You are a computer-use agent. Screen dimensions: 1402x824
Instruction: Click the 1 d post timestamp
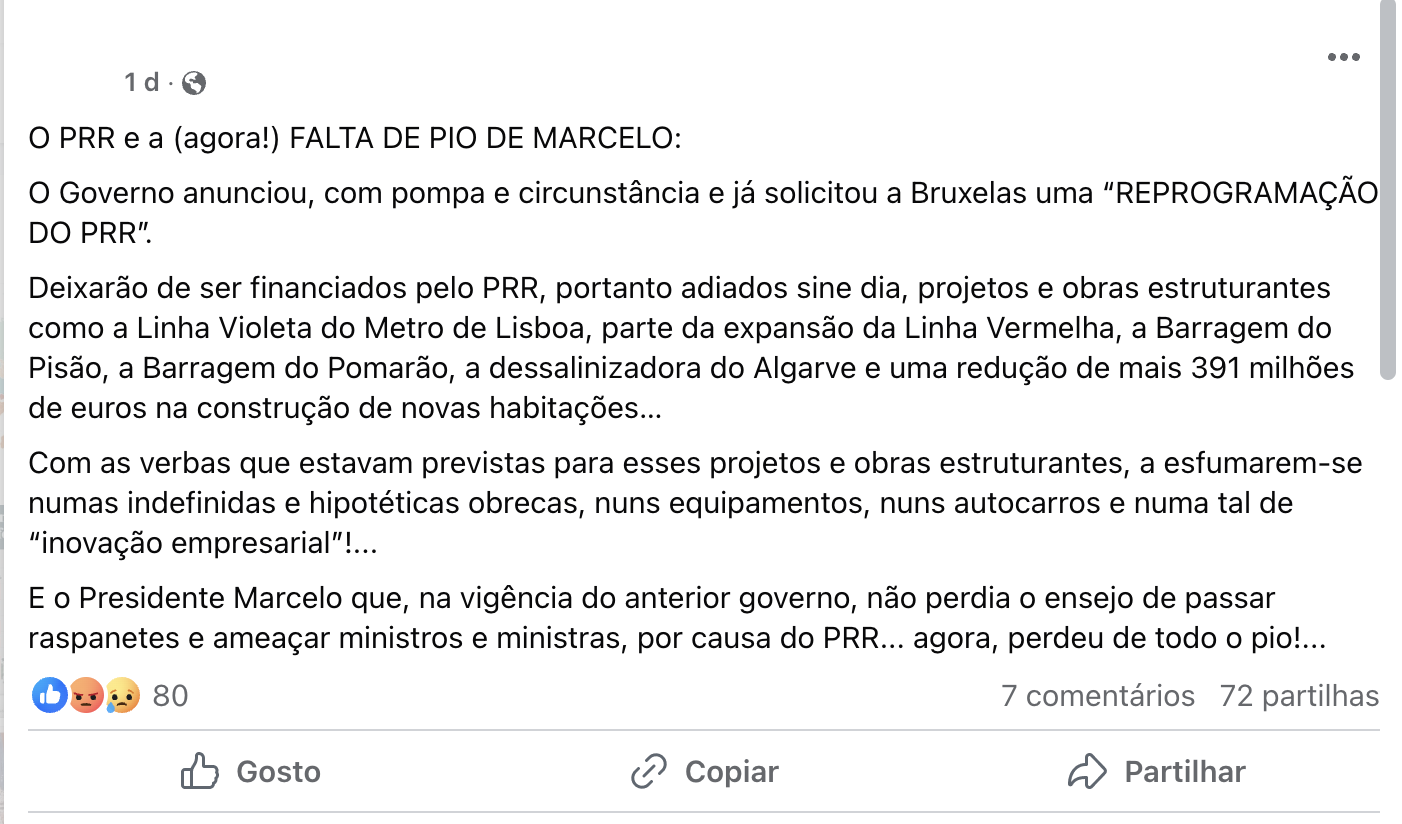[141, 83]
